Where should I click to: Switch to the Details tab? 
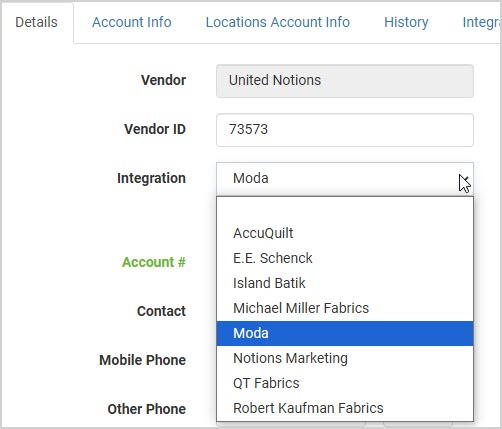[37, 22]
